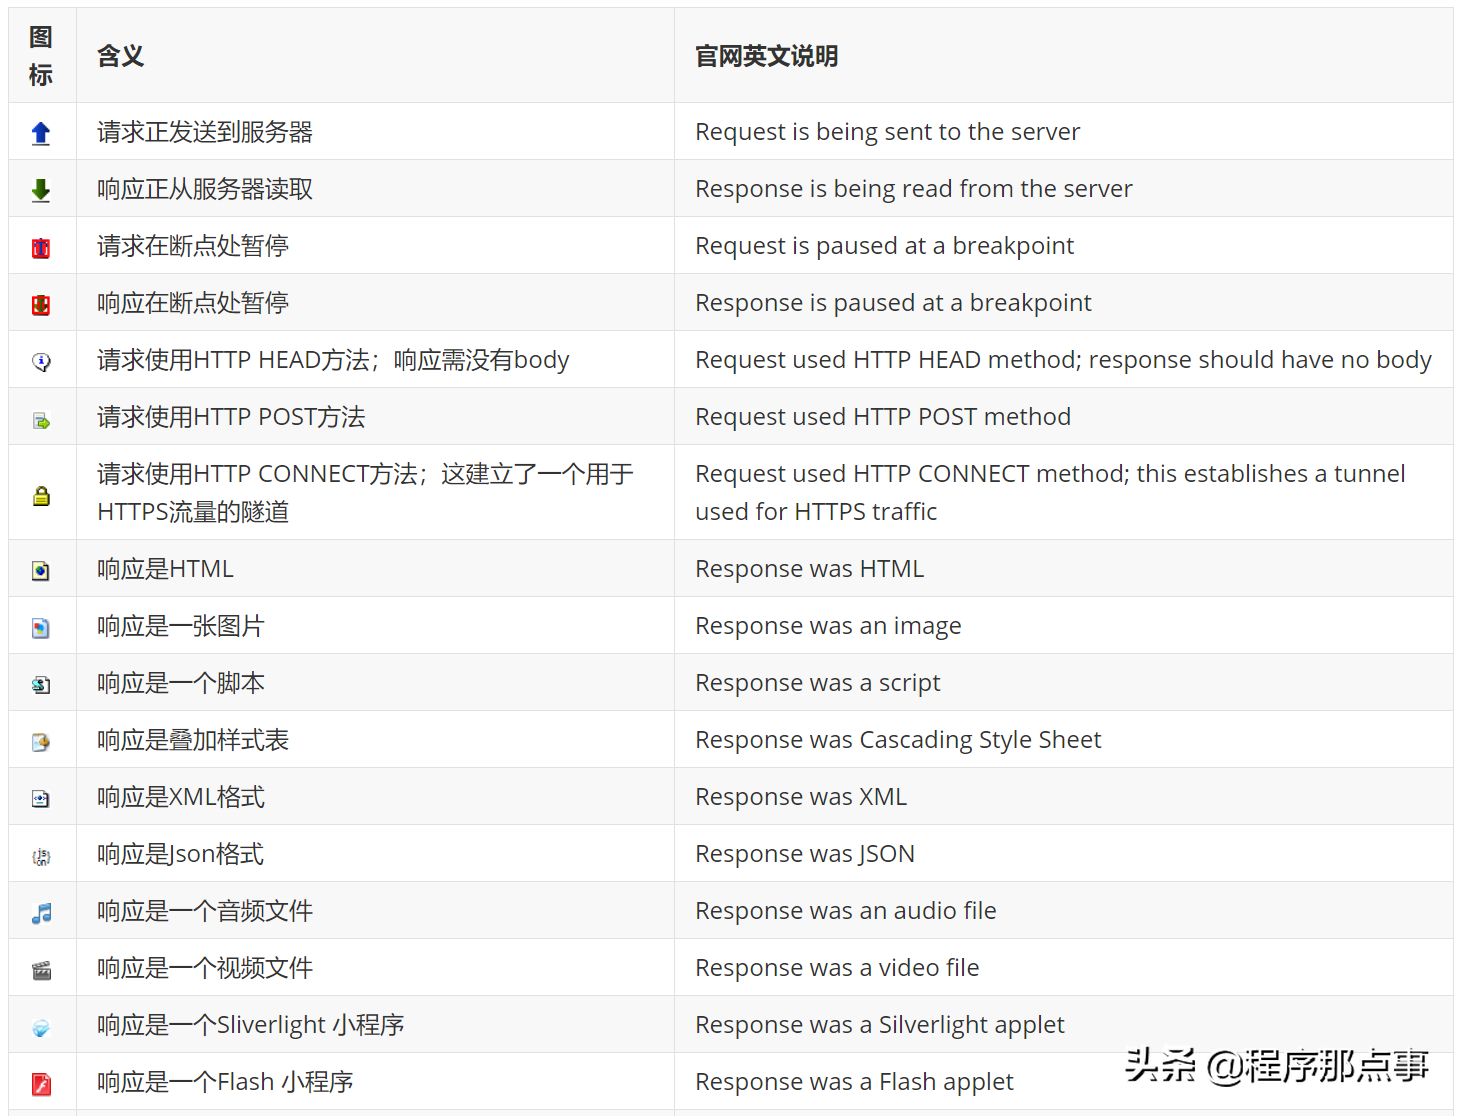Click the green download arrow icon
The height and width of the screenshot is (1116, 1461).
click(41, 189)
